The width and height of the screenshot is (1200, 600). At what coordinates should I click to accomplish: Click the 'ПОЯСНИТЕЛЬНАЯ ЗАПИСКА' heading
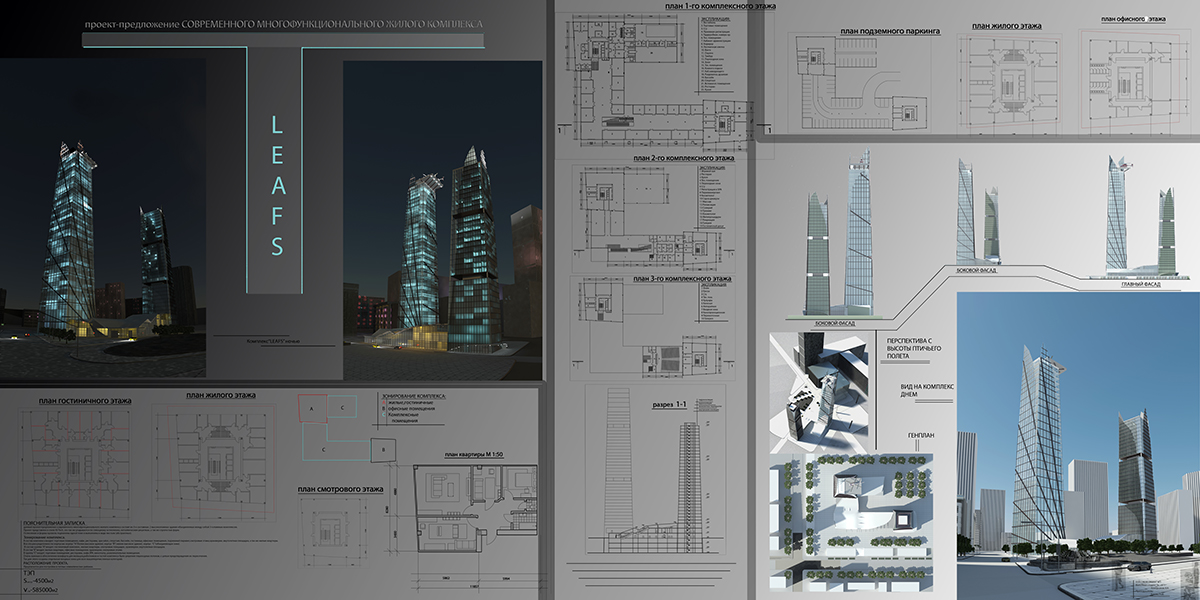click(53, 523)
